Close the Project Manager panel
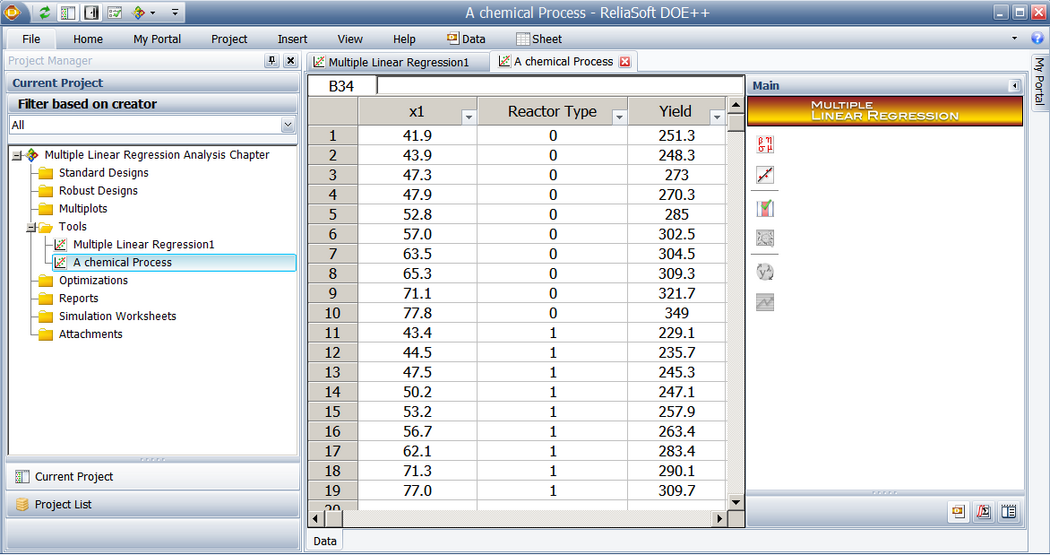The image size is (1050, 555). click(291, 61)
